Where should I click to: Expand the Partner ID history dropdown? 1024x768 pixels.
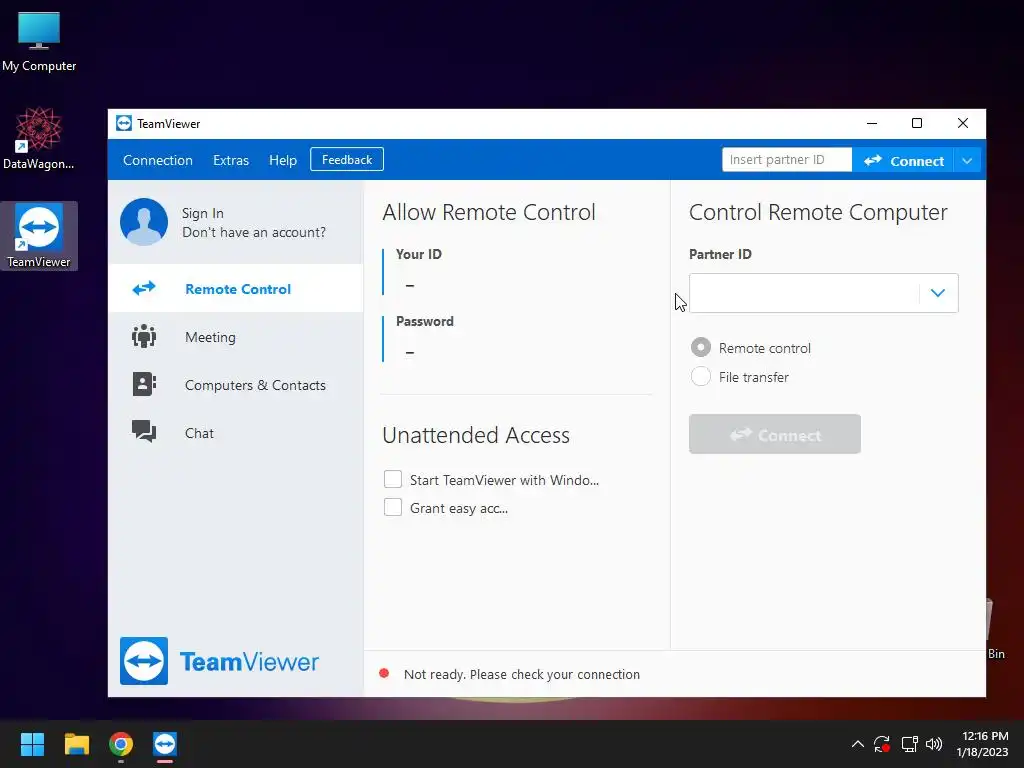click(x=938, y=293)
